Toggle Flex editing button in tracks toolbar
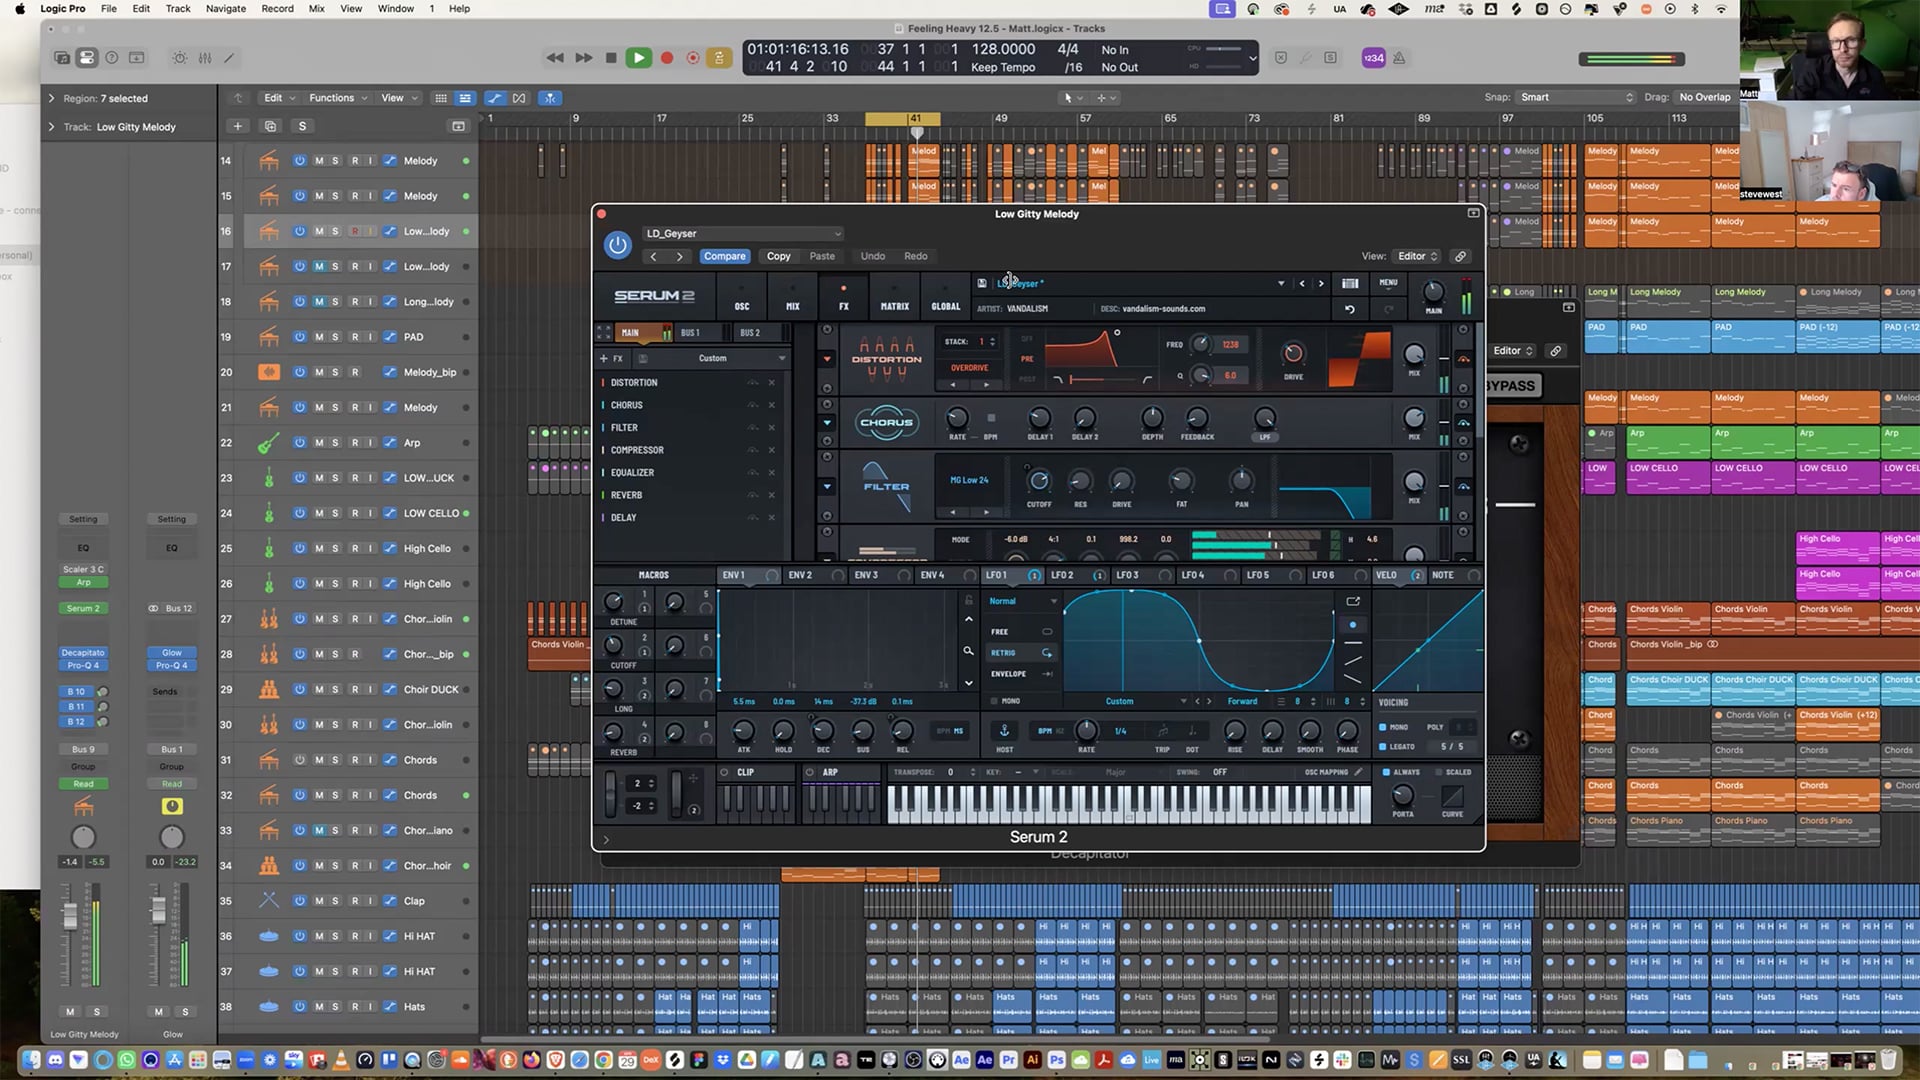This screenshot has width=1920, height=1080. [519, 98]
